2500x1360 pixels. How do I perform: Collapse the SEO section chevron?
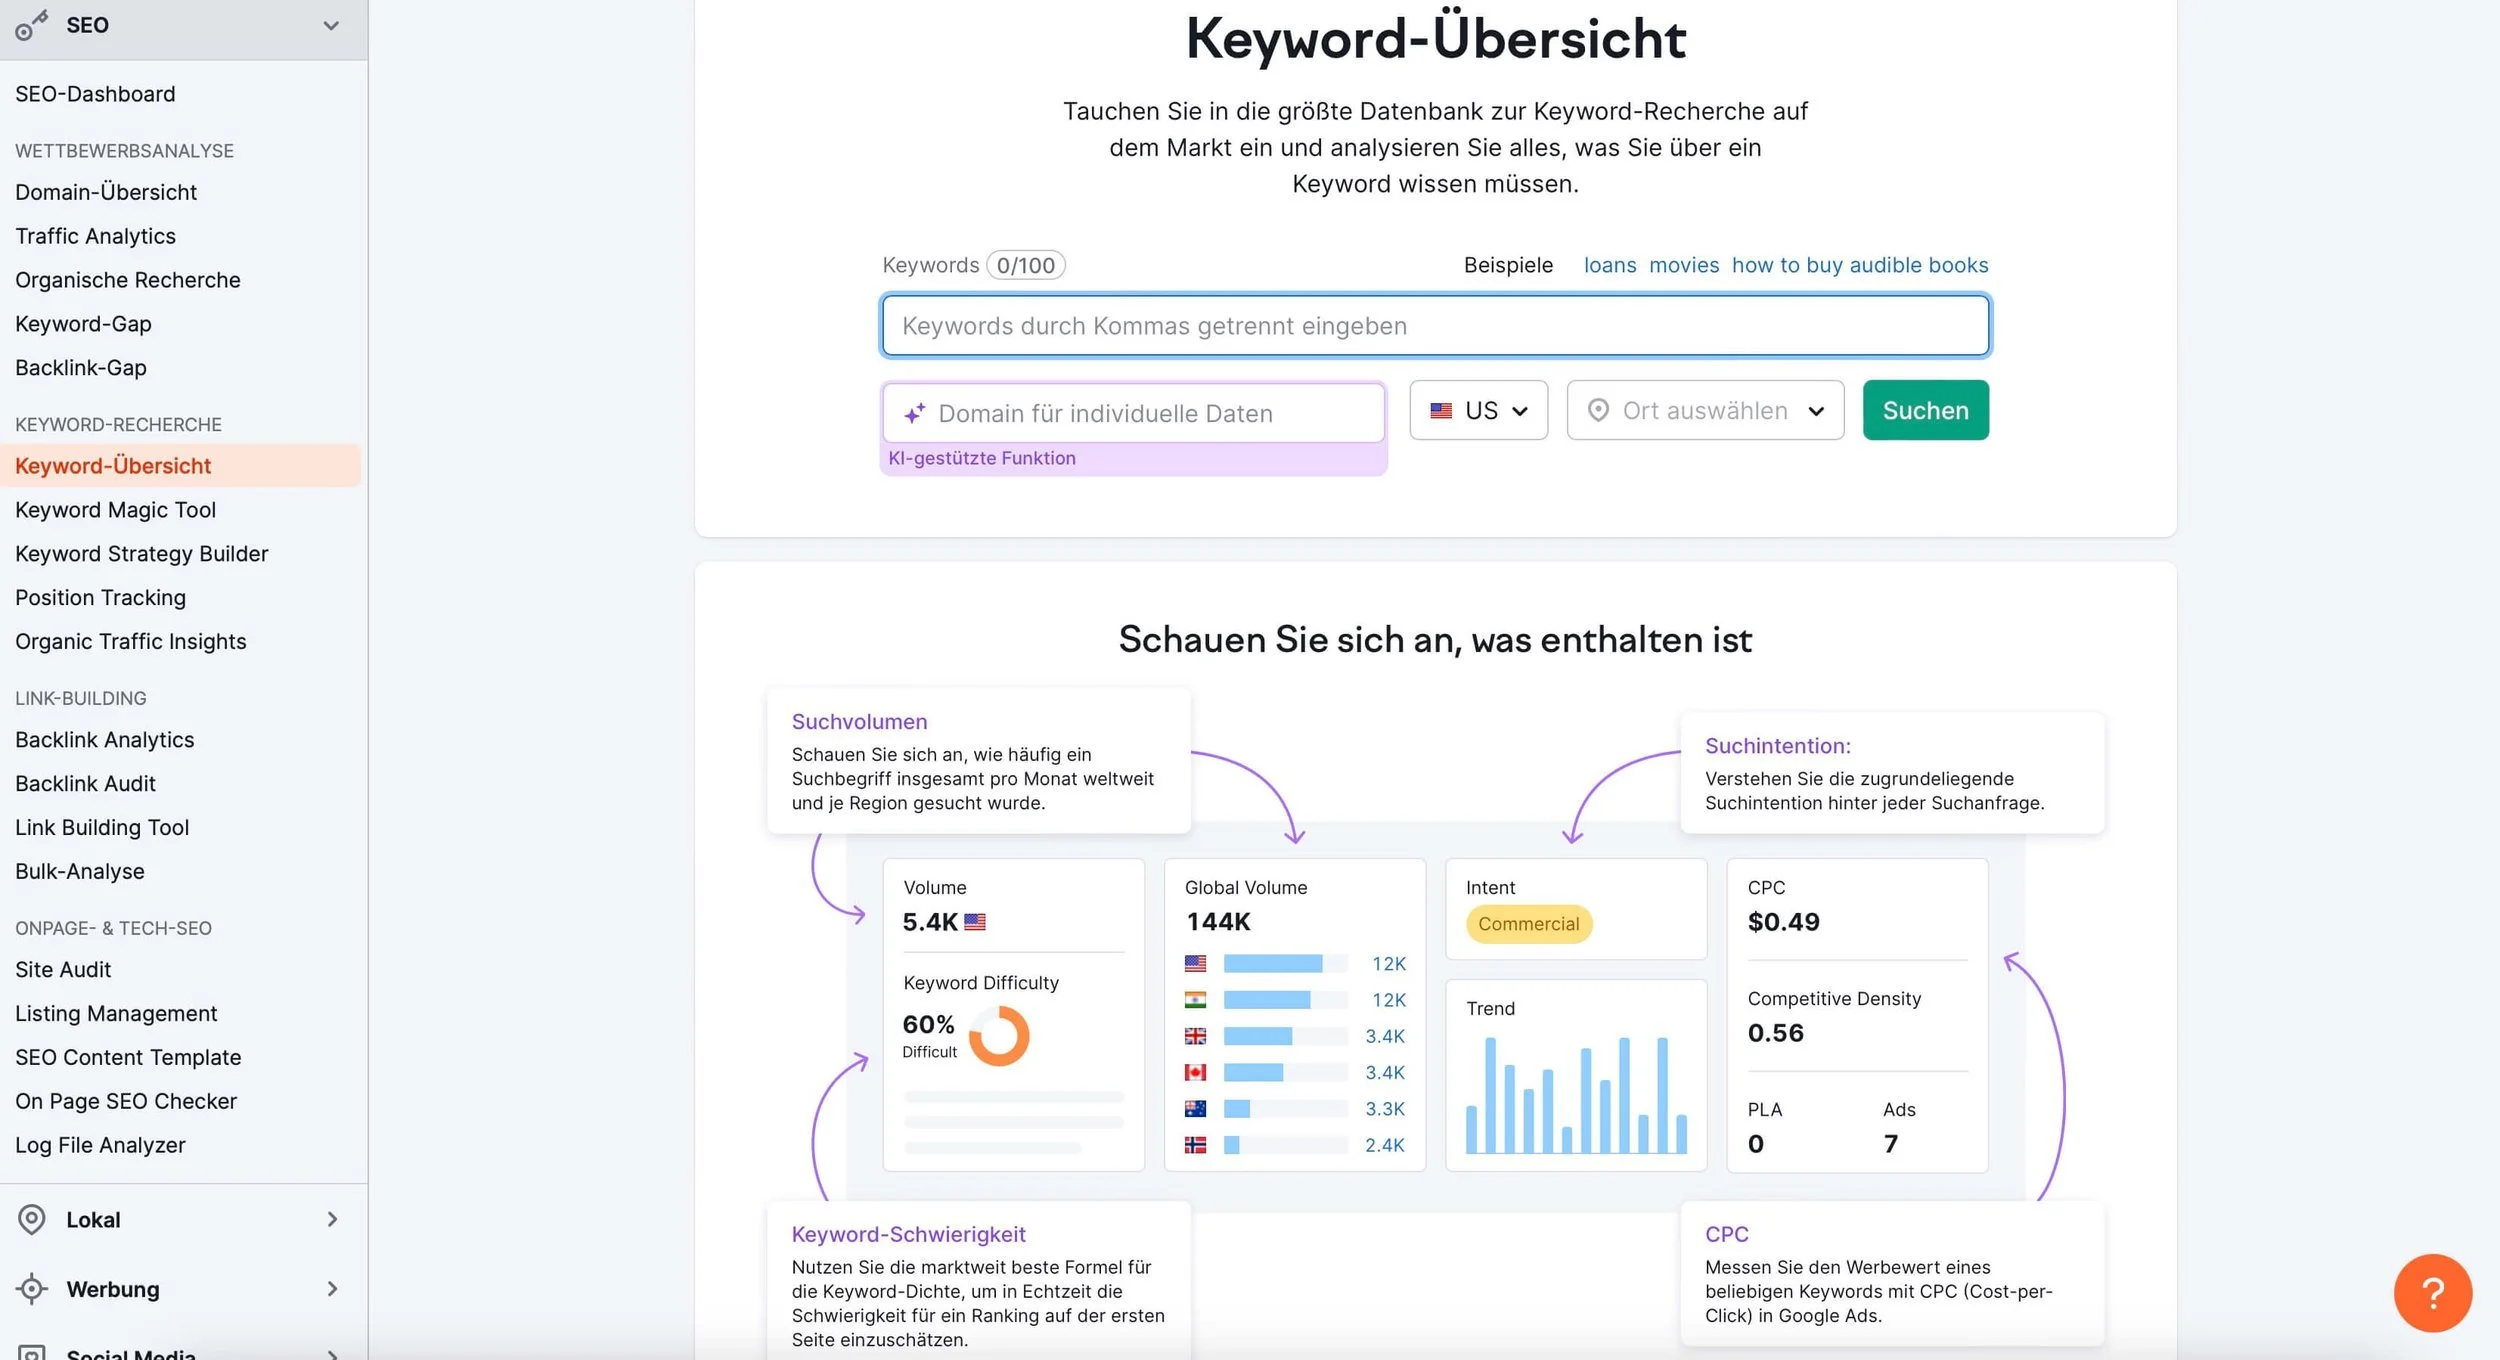point(331,26)
